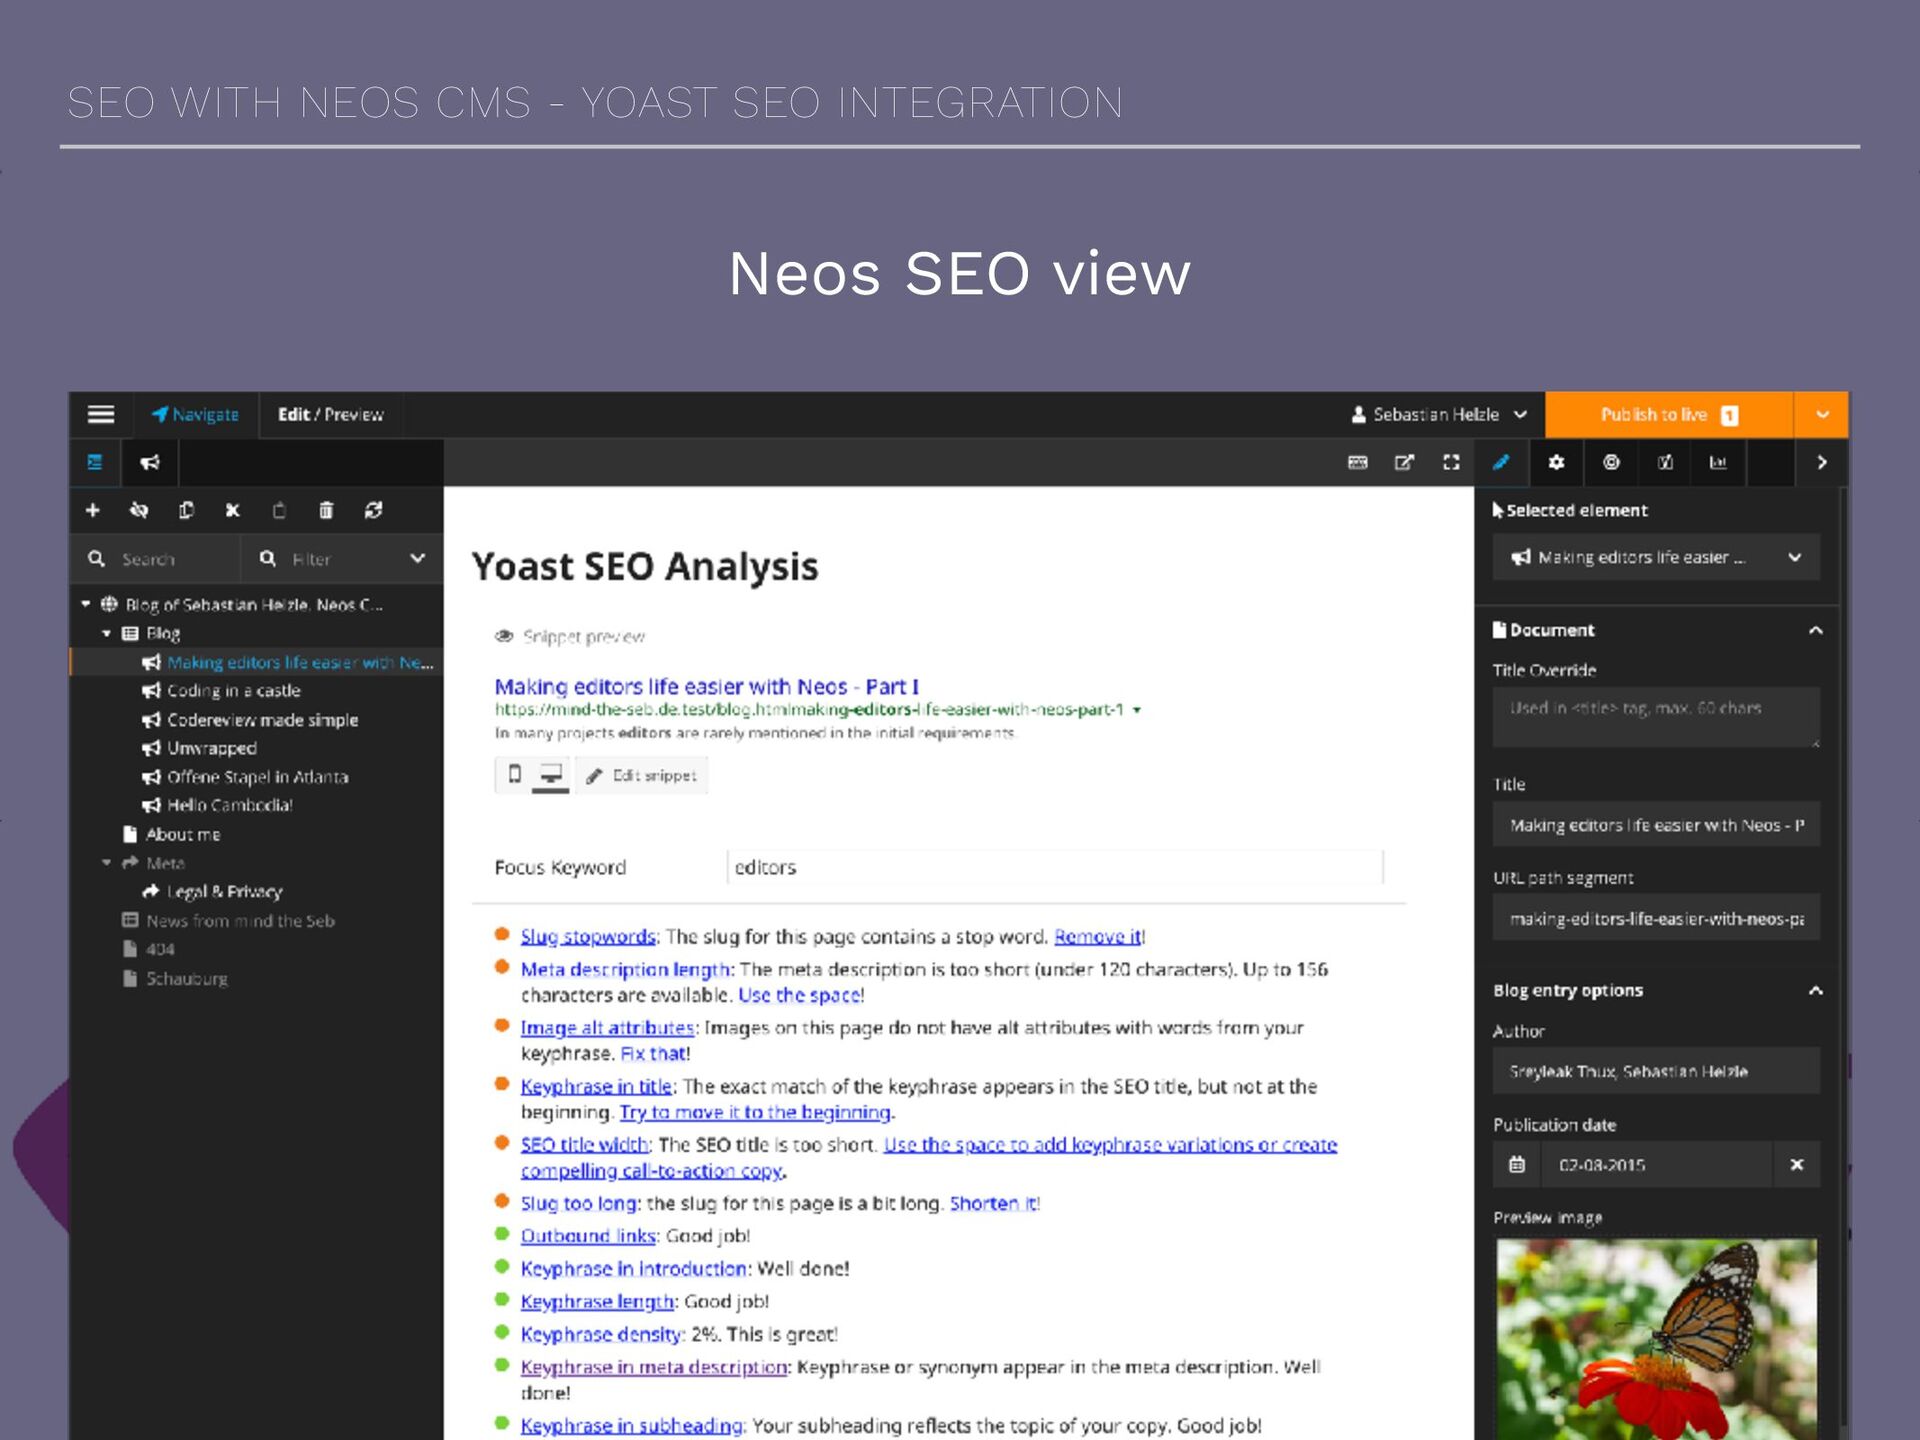Select the megaphone content tree tab
Image resolution: width=1920 pixels, height=1440 pixels.
(x=150, y=462)
